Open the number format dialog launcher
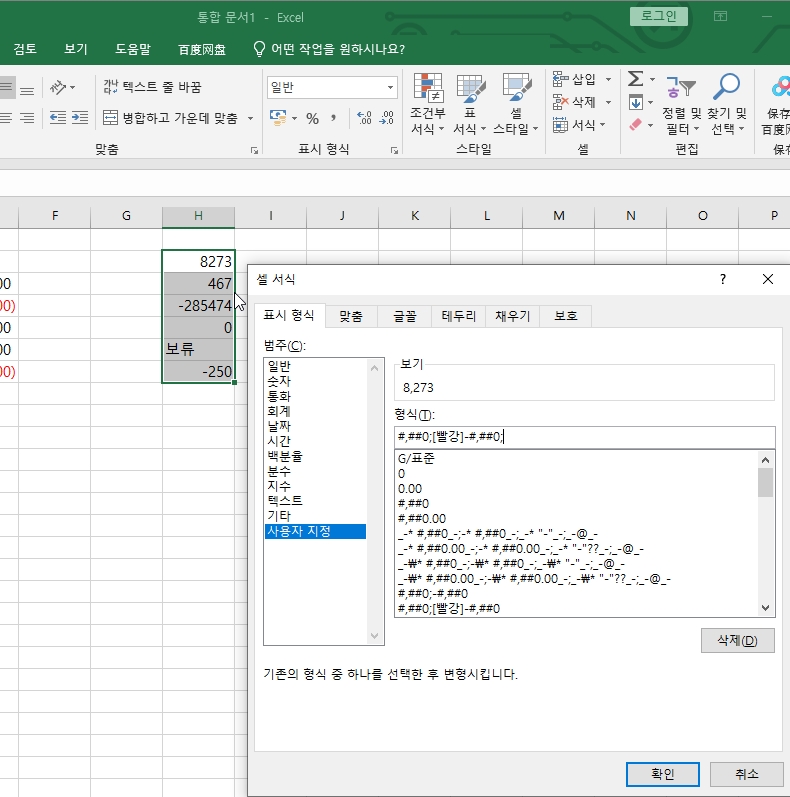The height and width of the screenshot is (797, 790). tap(394, 150)
